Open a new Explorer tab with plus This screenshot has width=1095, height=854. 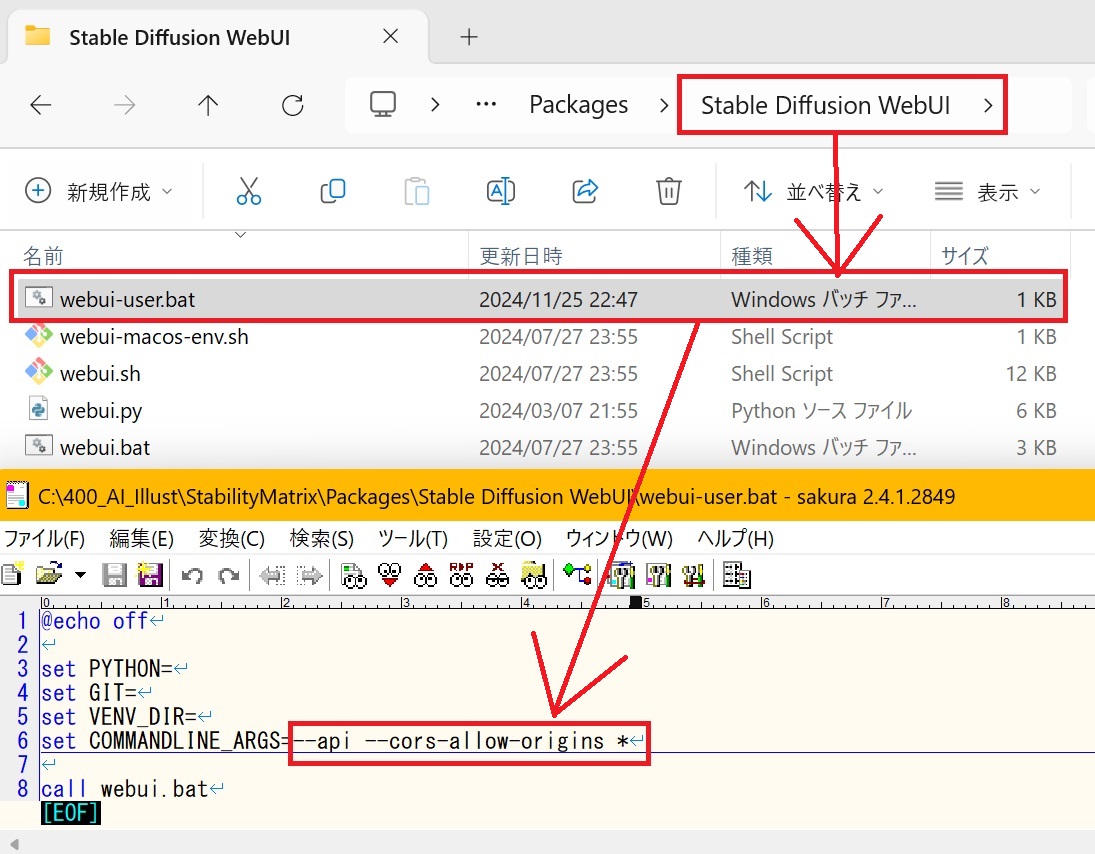(x=469, y=37)
